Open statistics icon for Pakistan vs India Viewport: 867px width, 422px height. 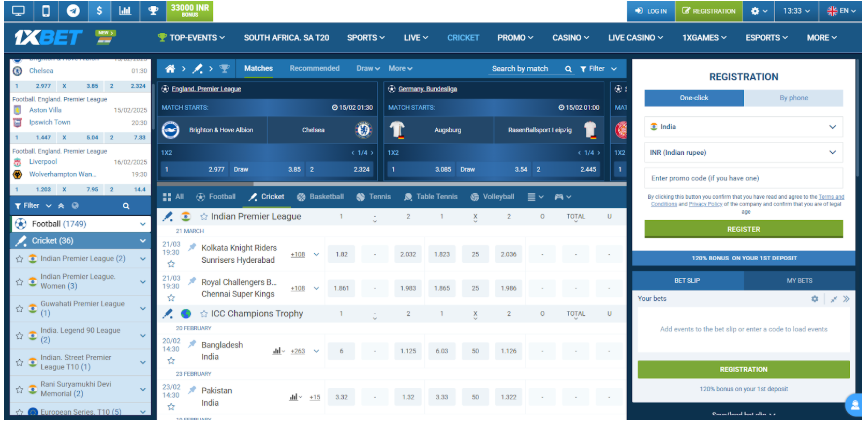click(295, 397)
